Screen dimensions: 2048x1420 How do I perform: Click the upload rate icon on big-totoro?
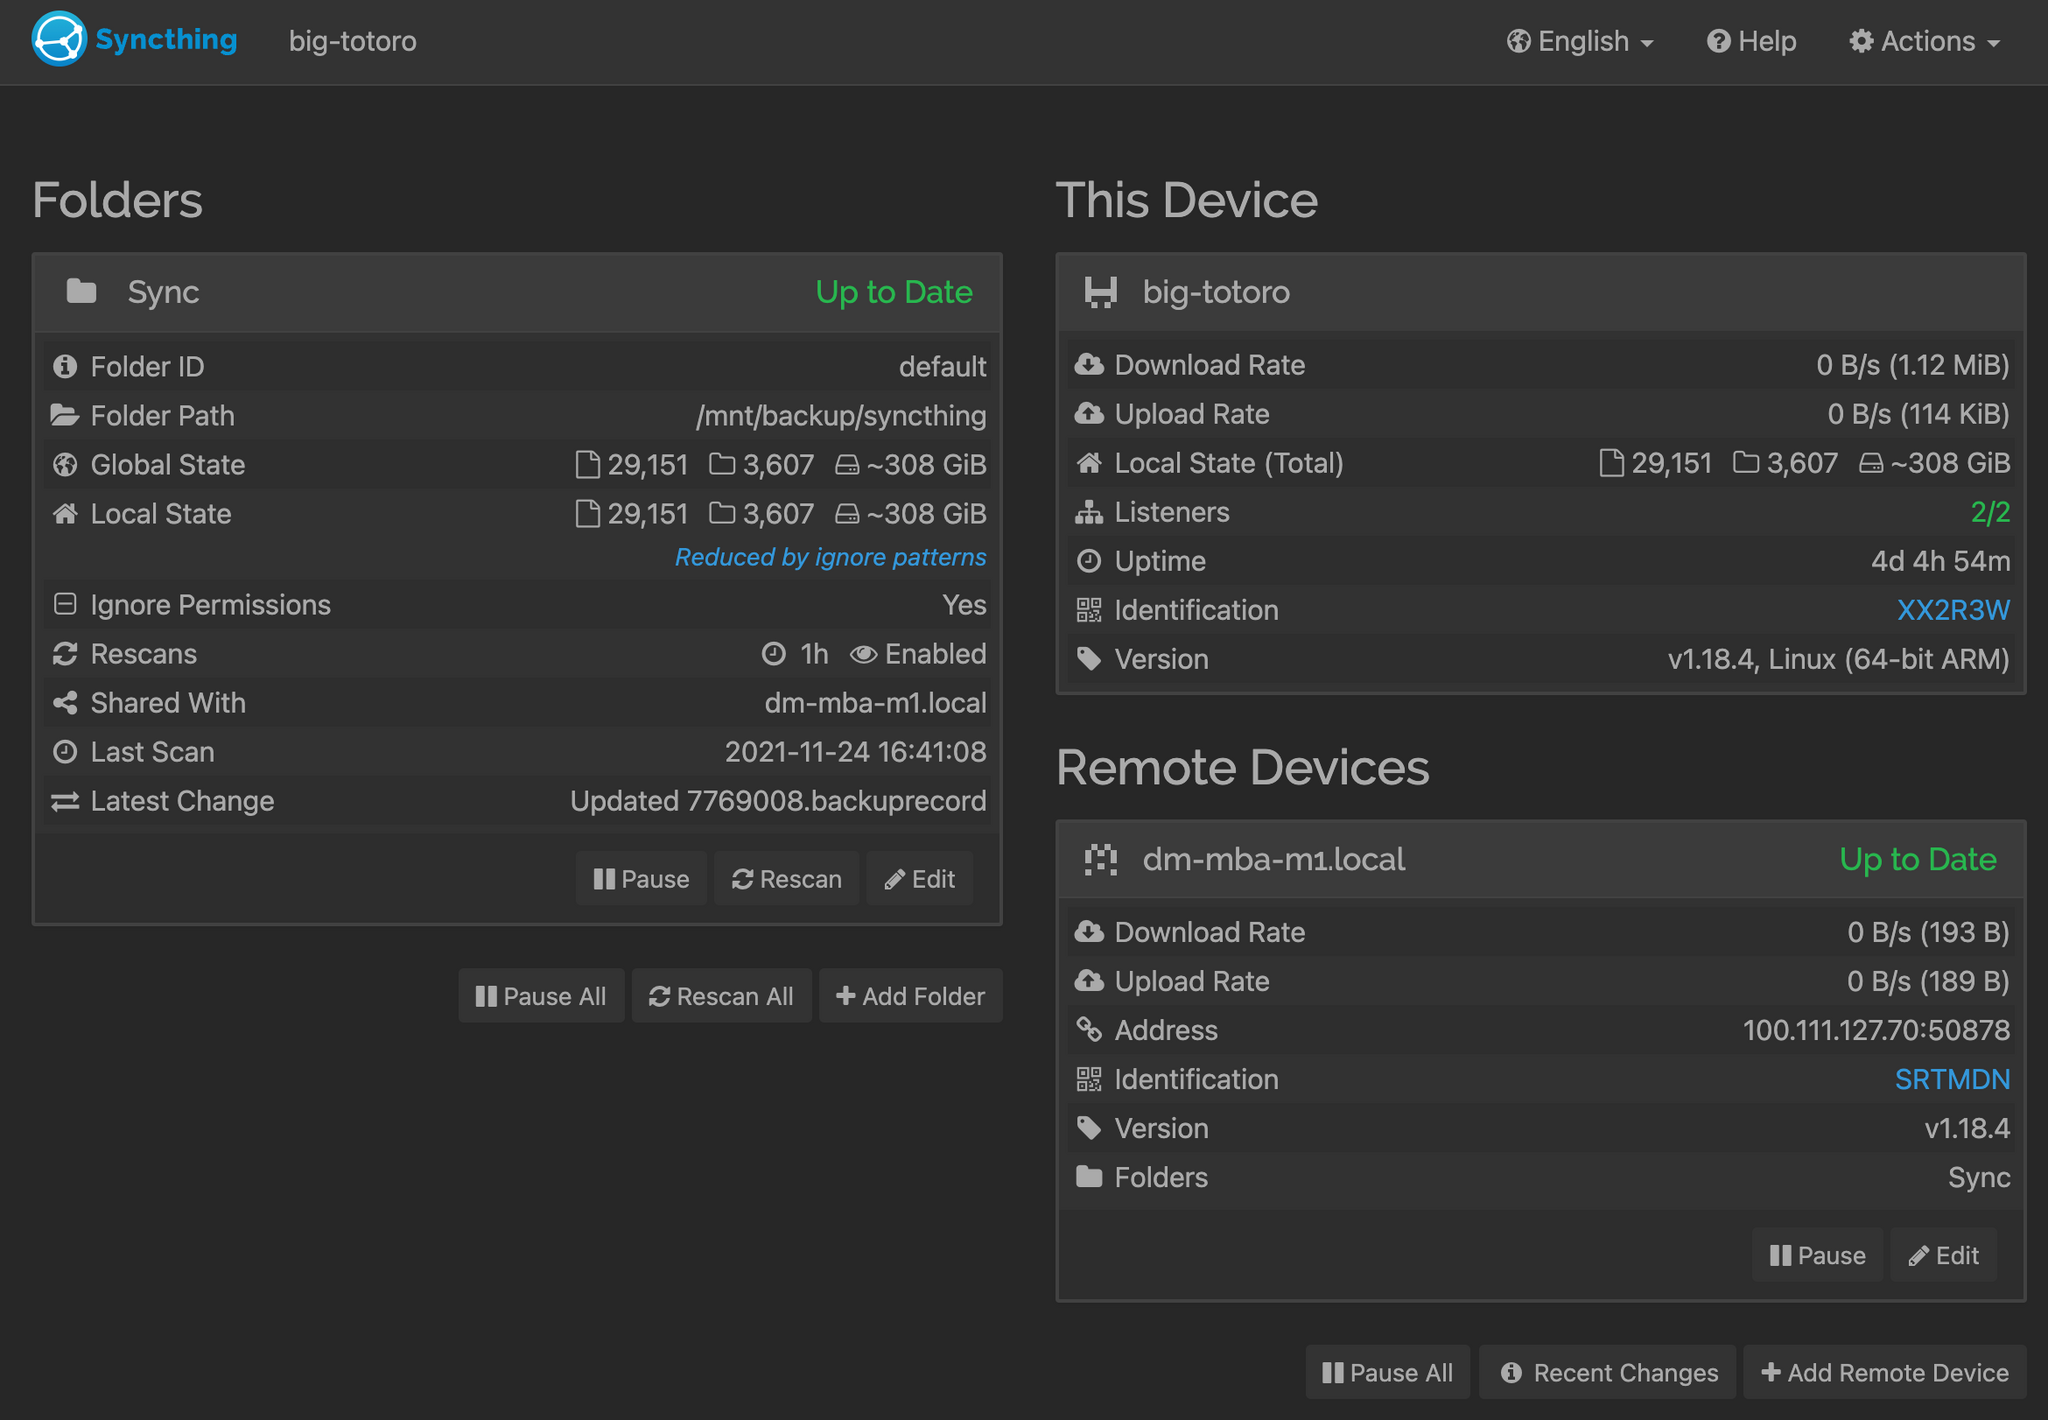tap(1089, 413)
